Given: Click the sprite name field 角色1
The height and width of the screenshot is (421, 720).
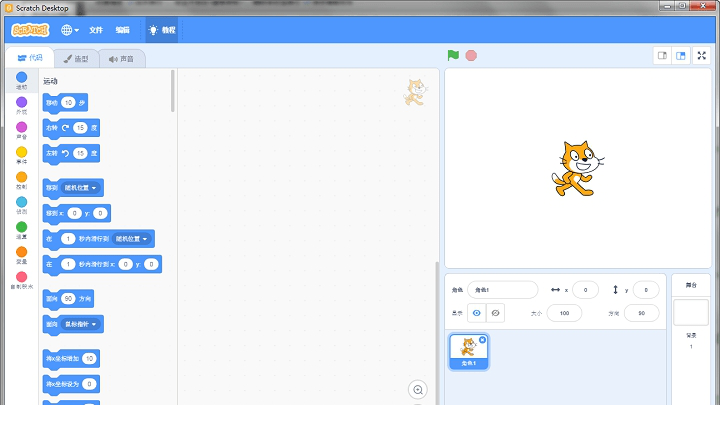Looking at the screenshot, I should pos(502,290).
